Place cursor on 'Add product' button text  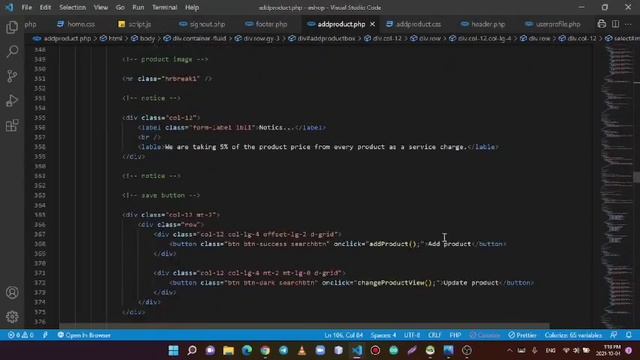point(449,244)
